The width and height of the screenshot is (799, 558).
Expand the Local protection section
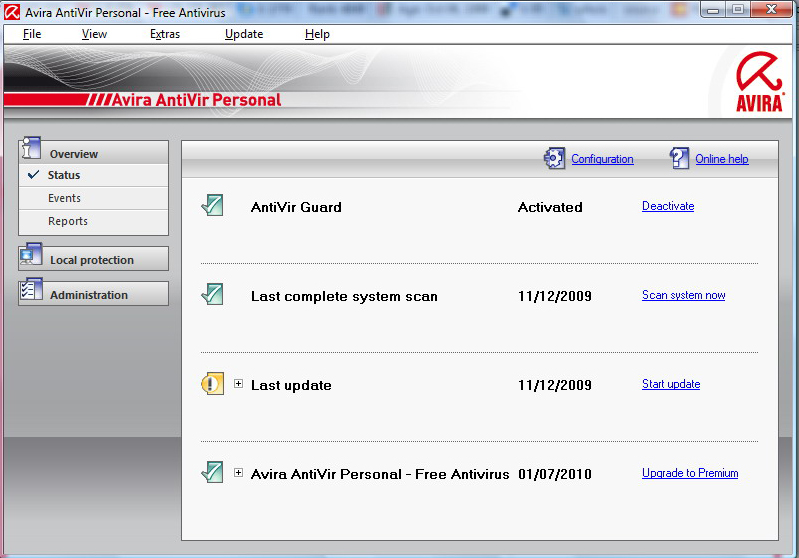(x=93, y=259)
